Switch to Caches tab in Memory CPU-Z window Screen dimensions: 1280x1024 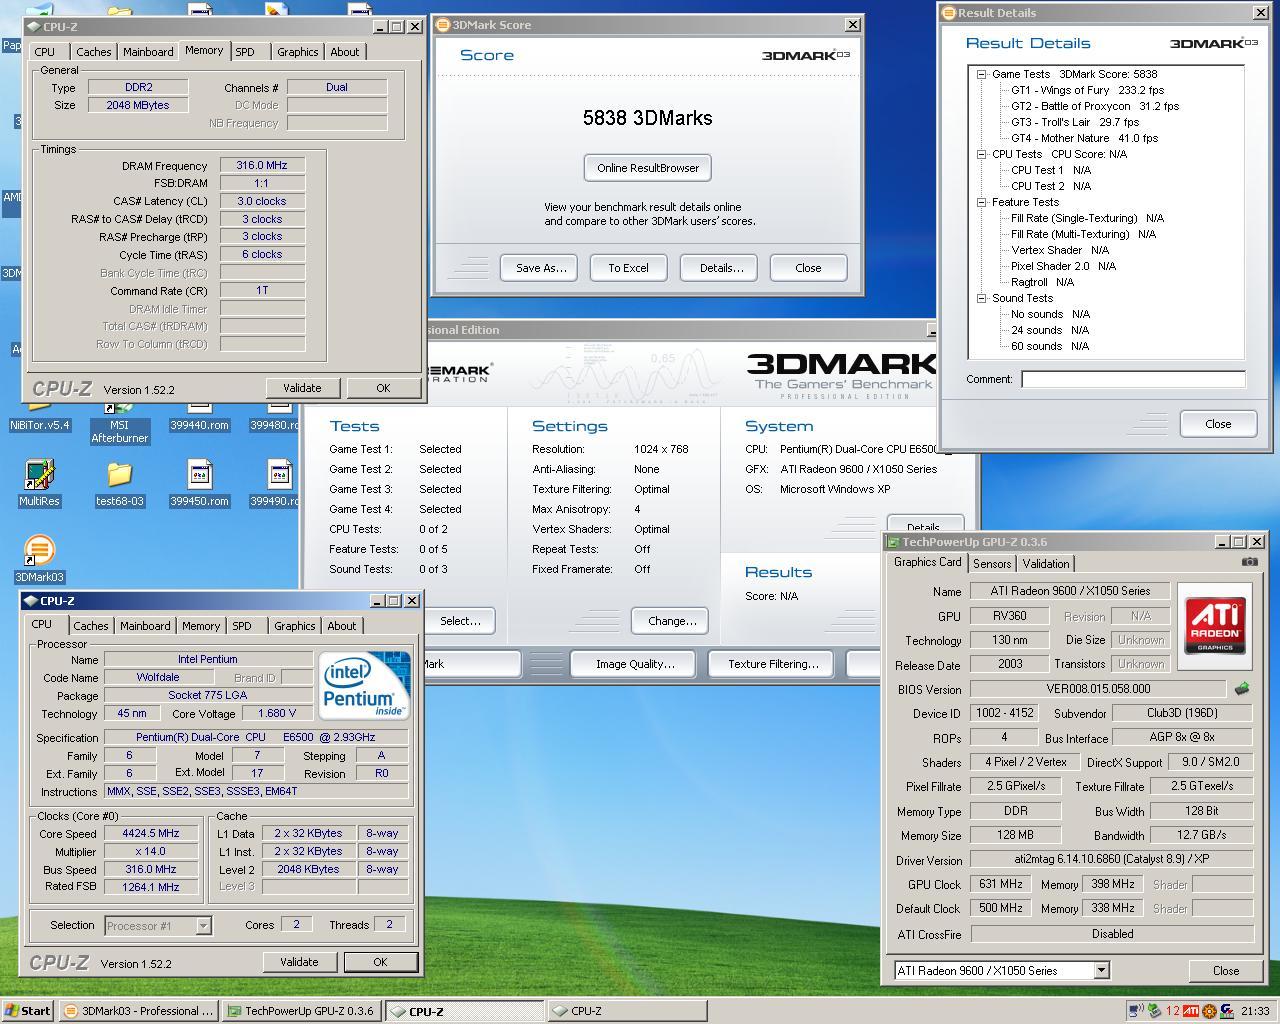pos(94,52)
